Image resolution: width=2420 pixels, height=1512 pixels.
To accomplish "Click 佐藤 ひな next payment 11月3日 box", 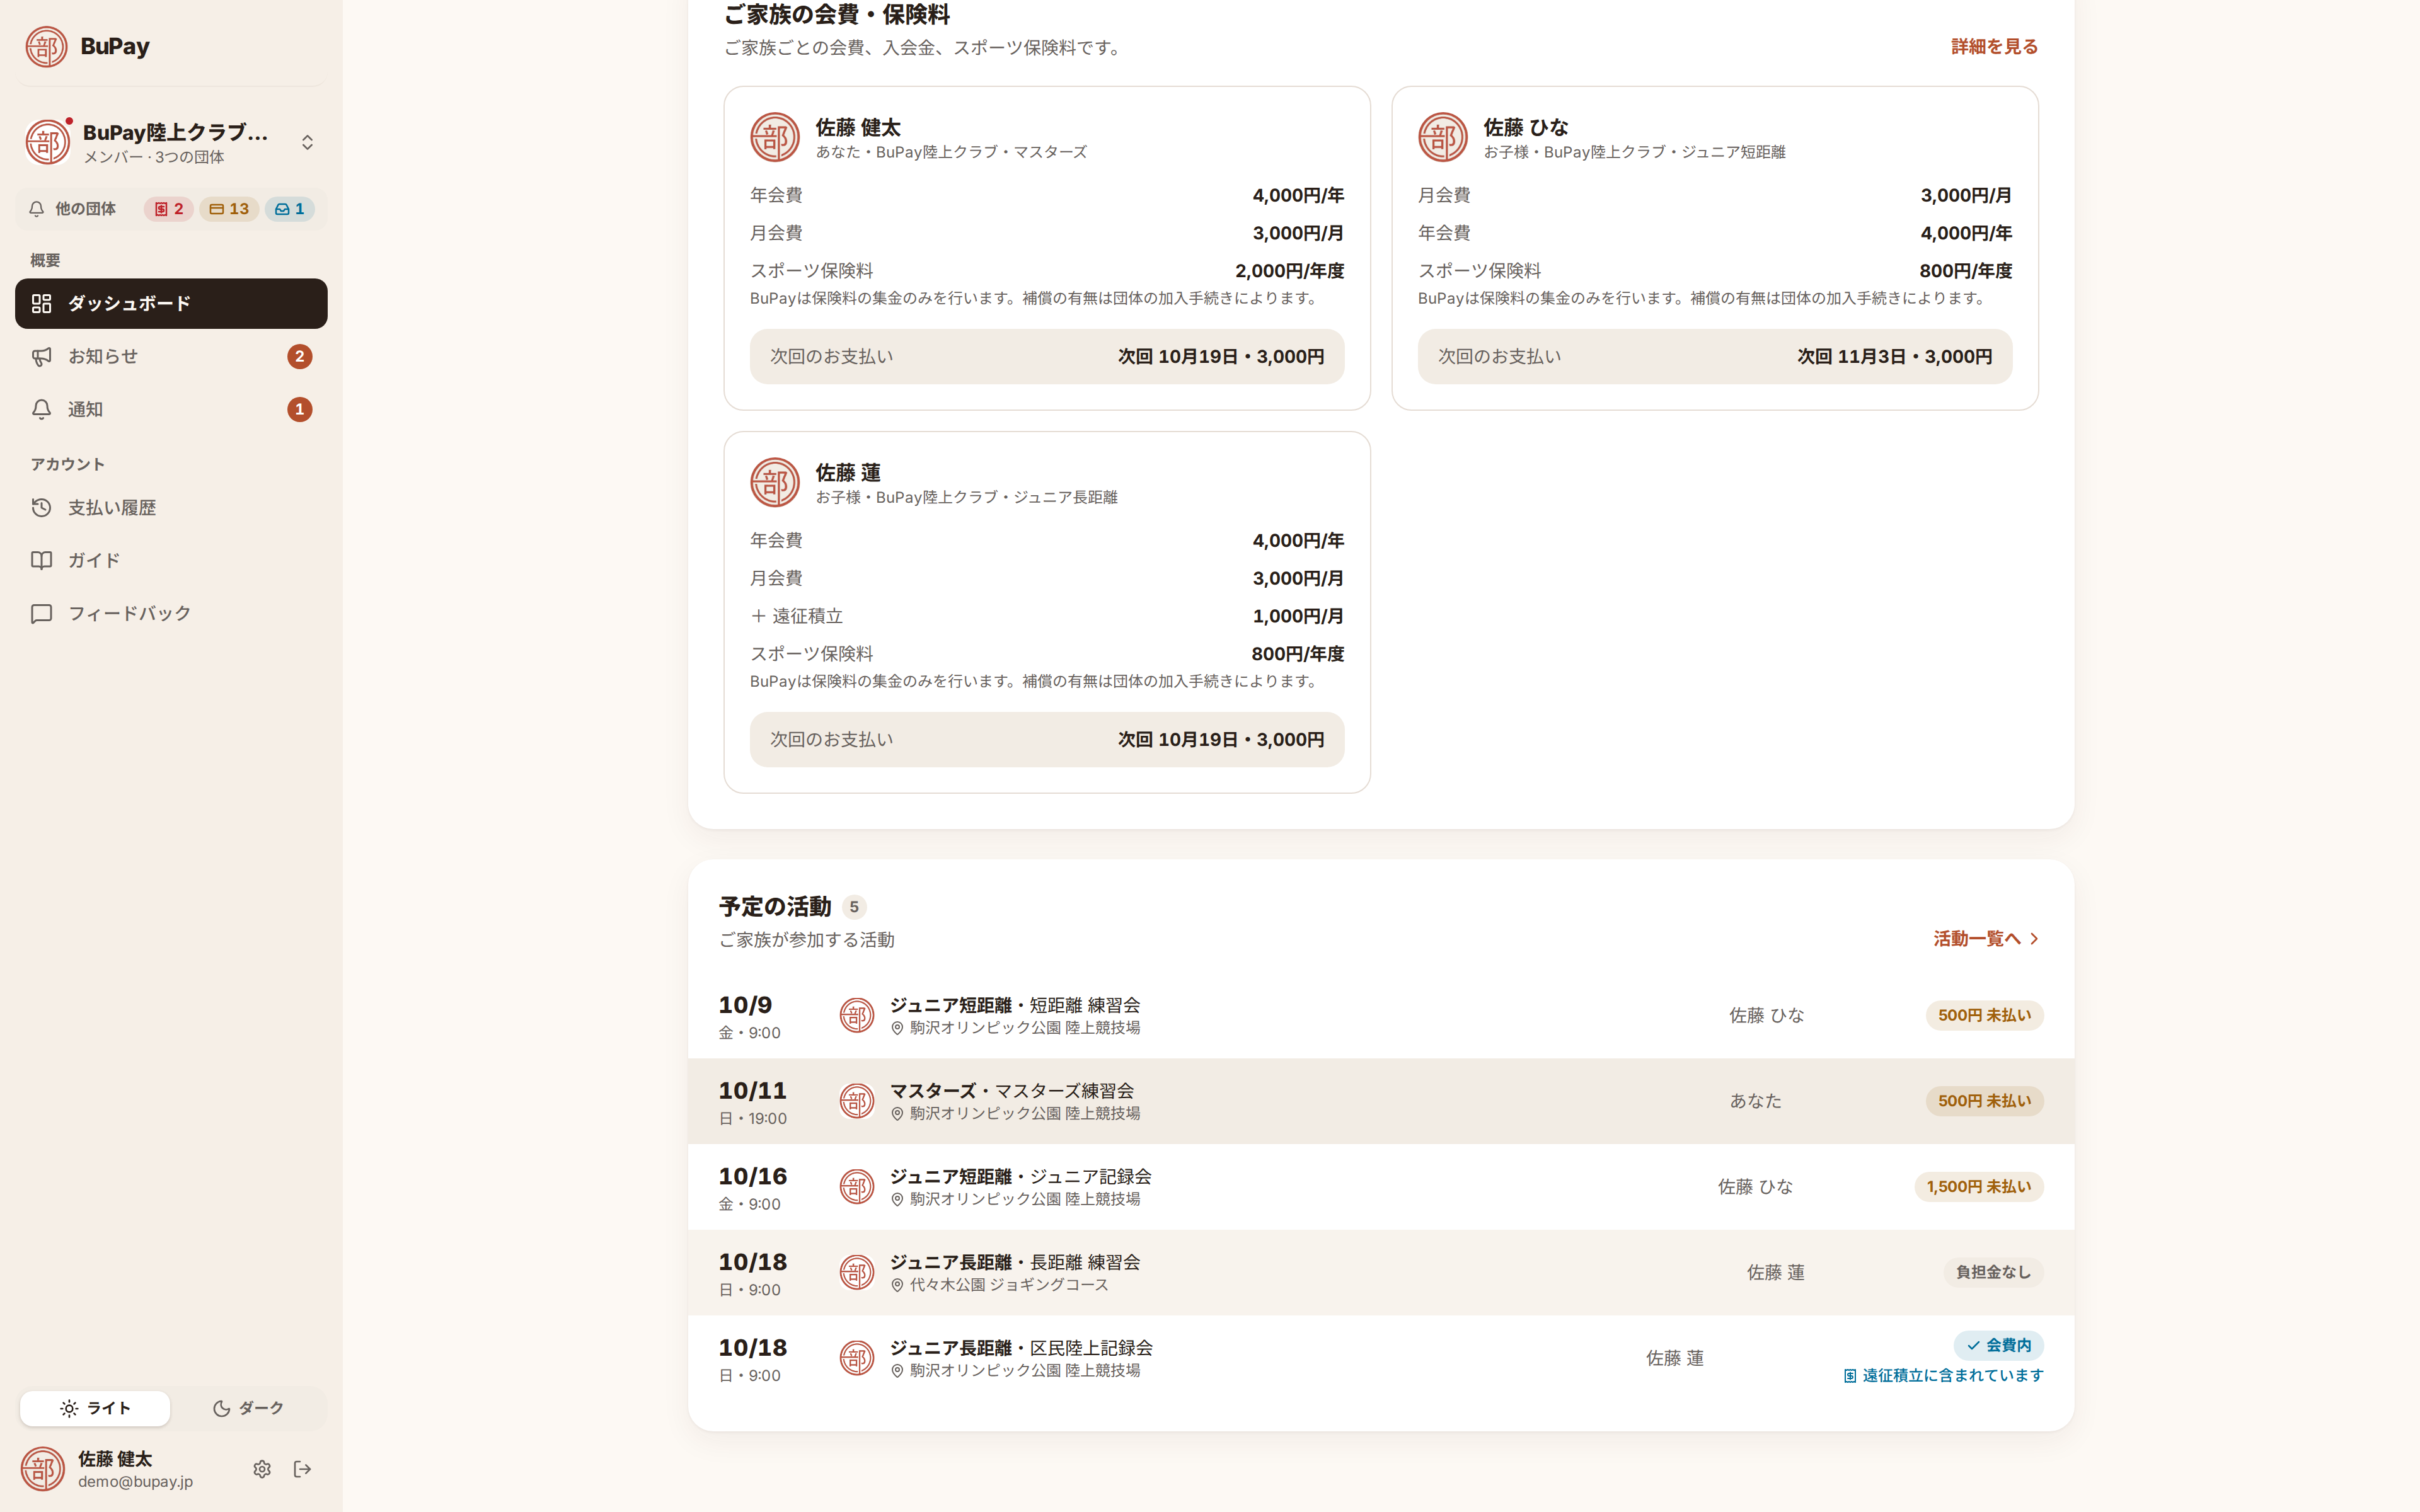I will (1715, 356).
